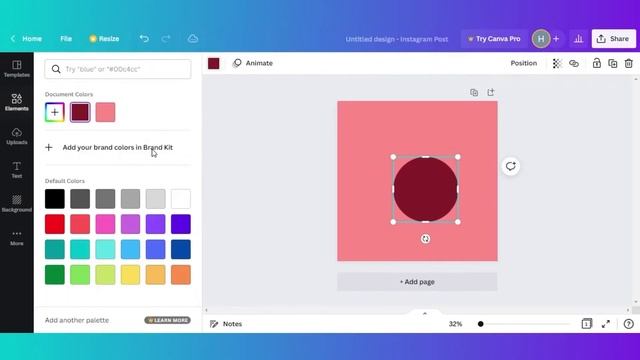Open the Templates sidebar panel
The width and height of the screenshot is (640, 360).
[17, 69]
